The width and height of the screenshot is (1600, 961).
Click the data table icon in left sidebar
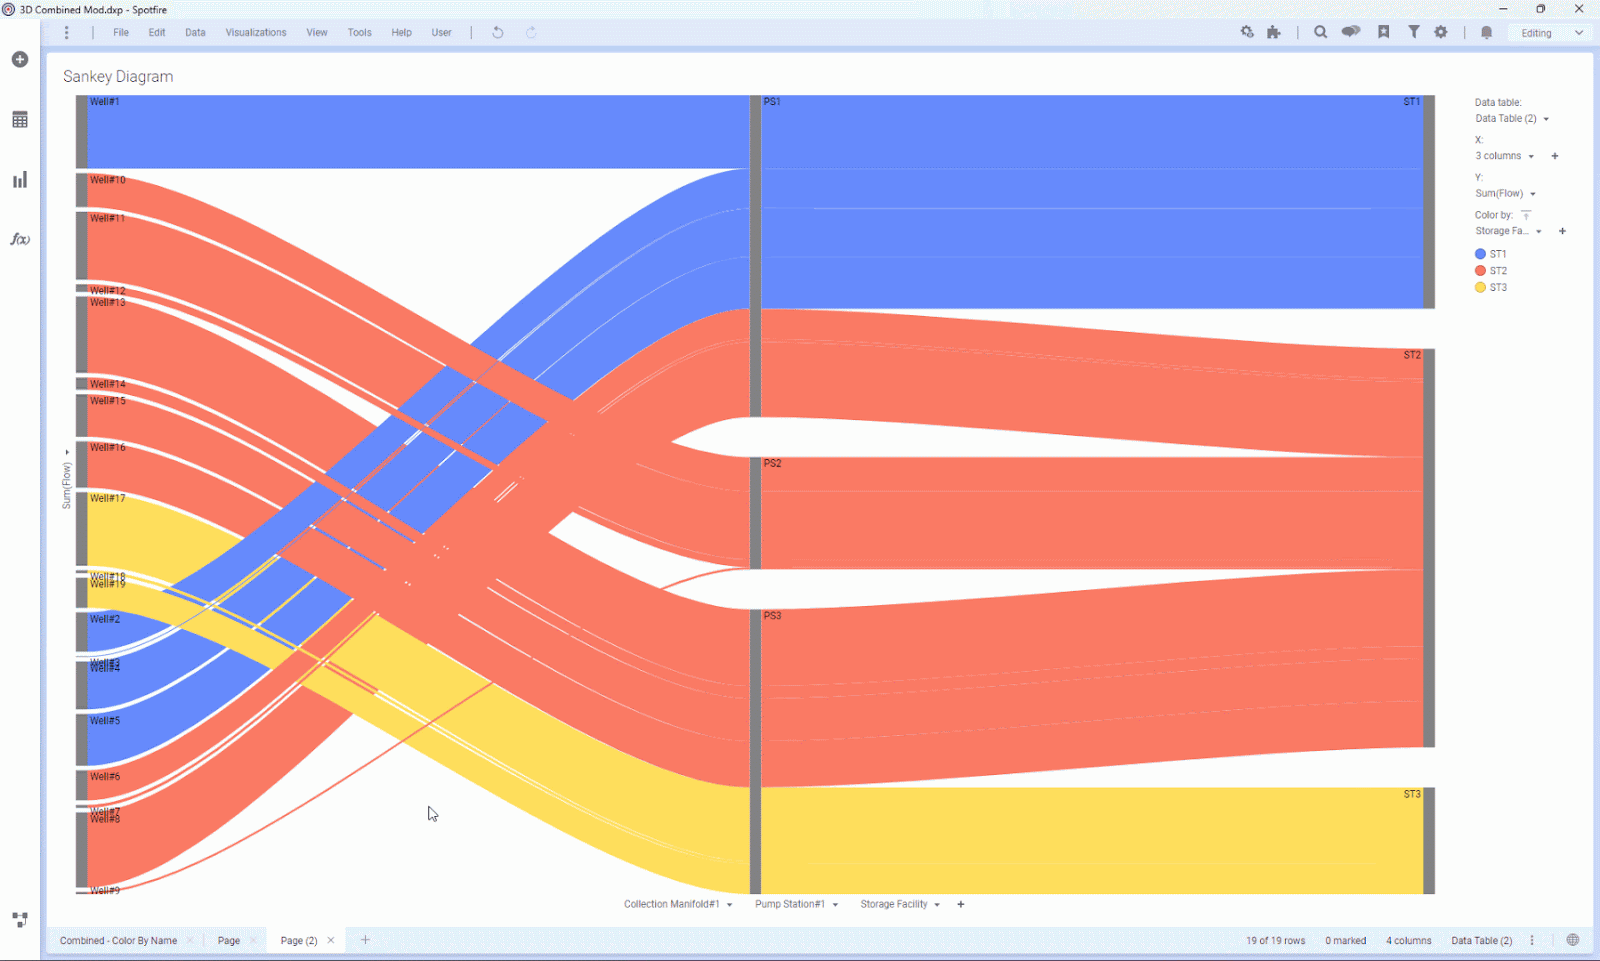(19, 119)
